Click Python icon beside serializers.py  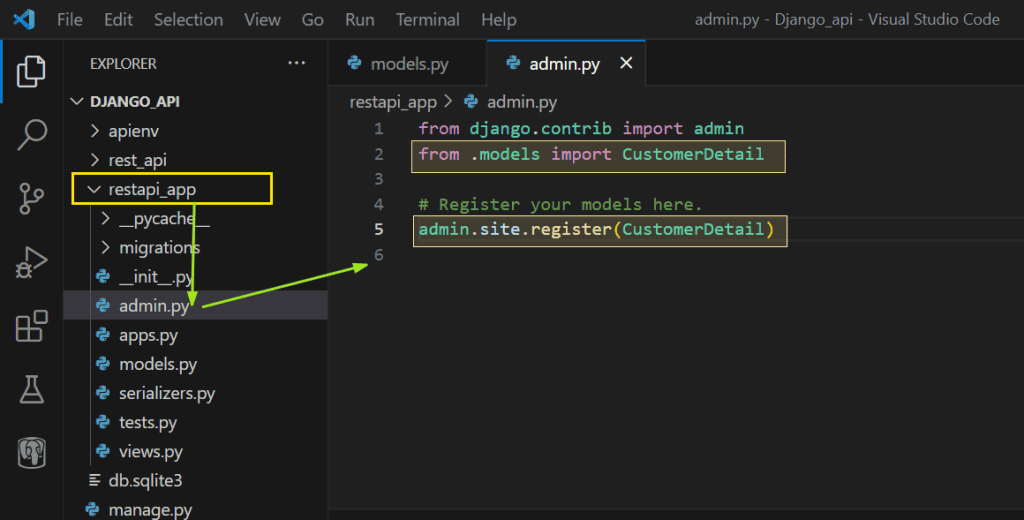point(103,393)
